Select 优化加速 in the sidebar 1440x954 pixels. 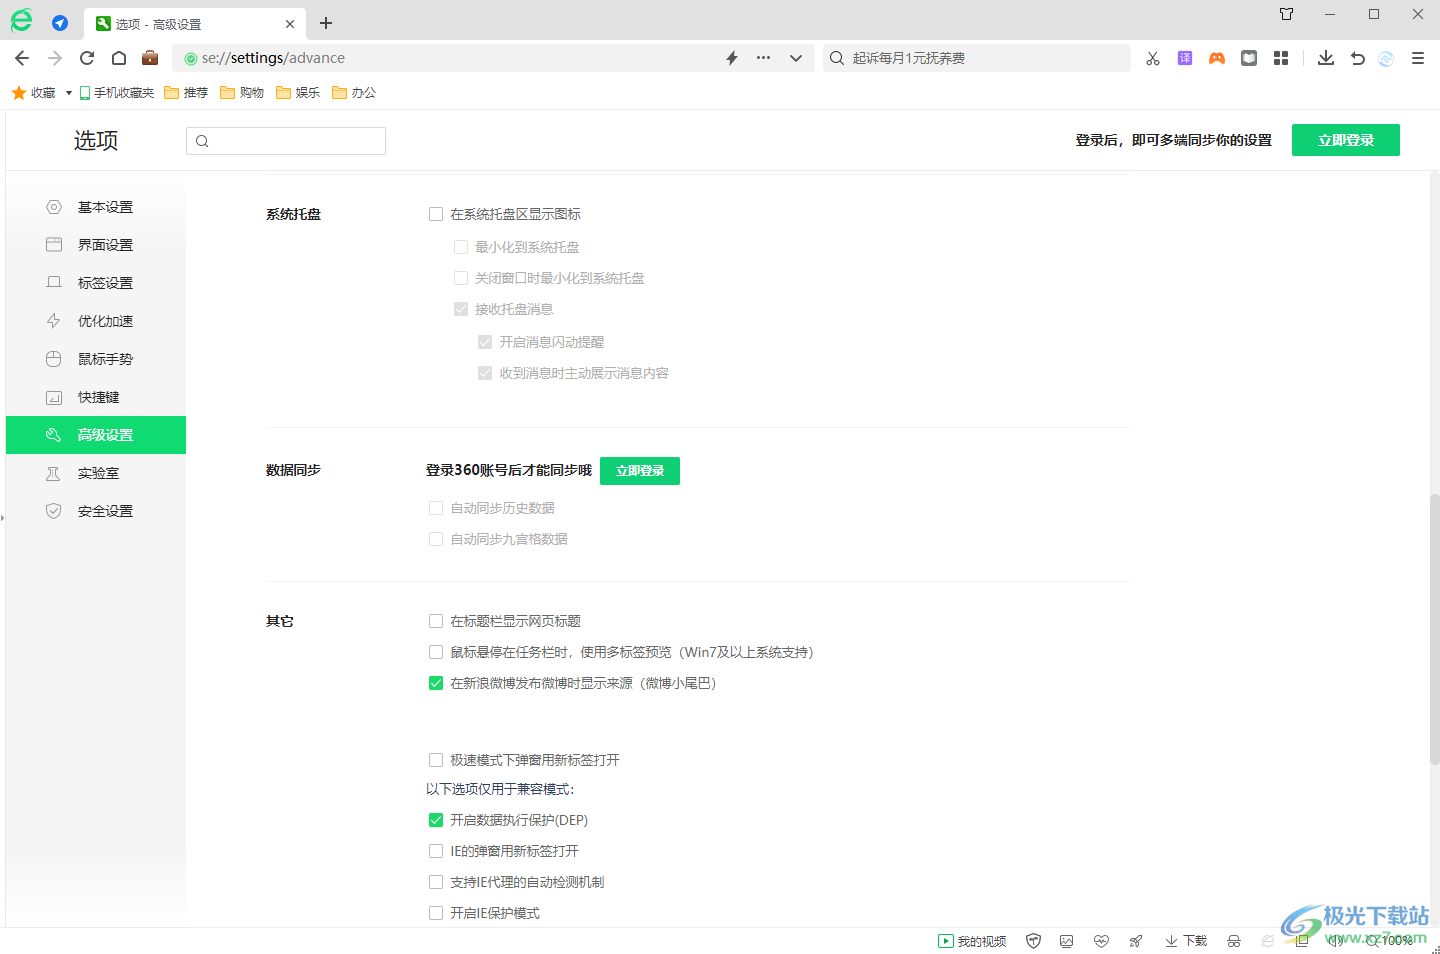(96, 321)
